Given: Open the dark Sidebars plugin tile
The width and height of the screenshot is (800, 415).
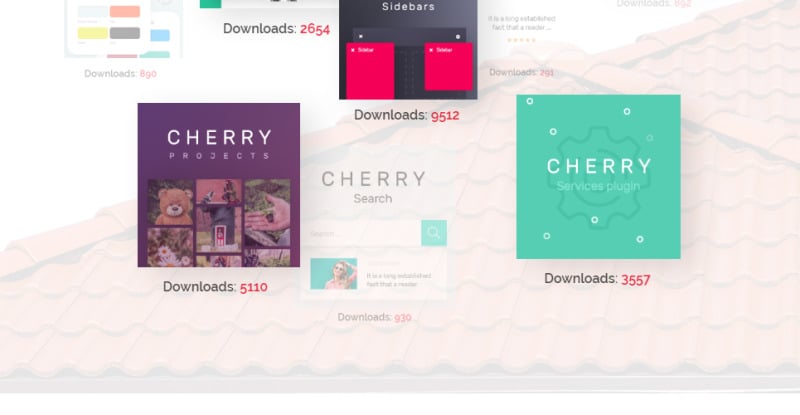Looking at the screenshot, I should tap(408, 50).
